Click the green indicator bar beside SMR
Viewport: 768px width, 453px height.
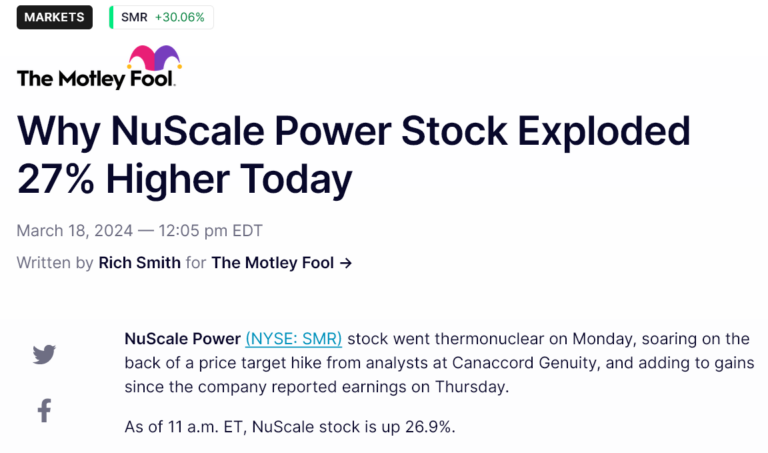click(111, 17)
